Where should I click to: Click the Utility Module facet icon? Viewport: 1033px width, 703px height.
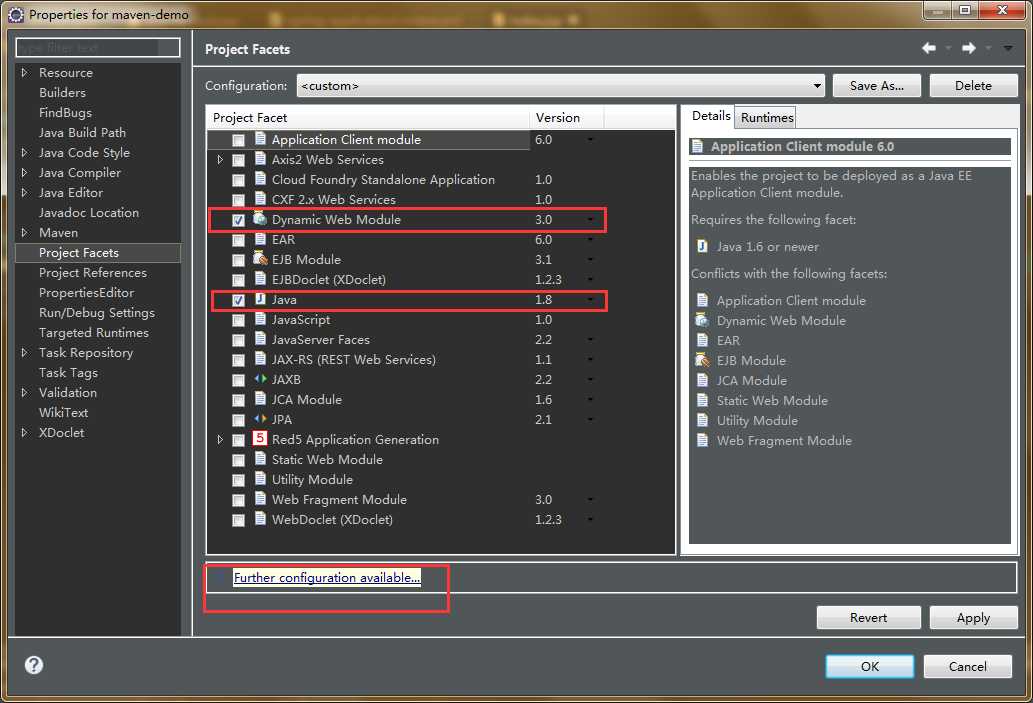click(x=260, y=478)
